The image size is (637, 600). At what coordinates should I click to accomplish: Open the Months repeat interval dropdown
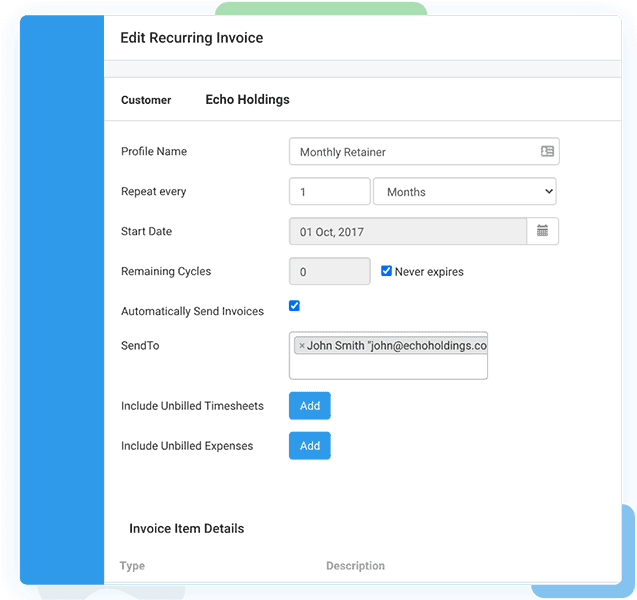464,192
